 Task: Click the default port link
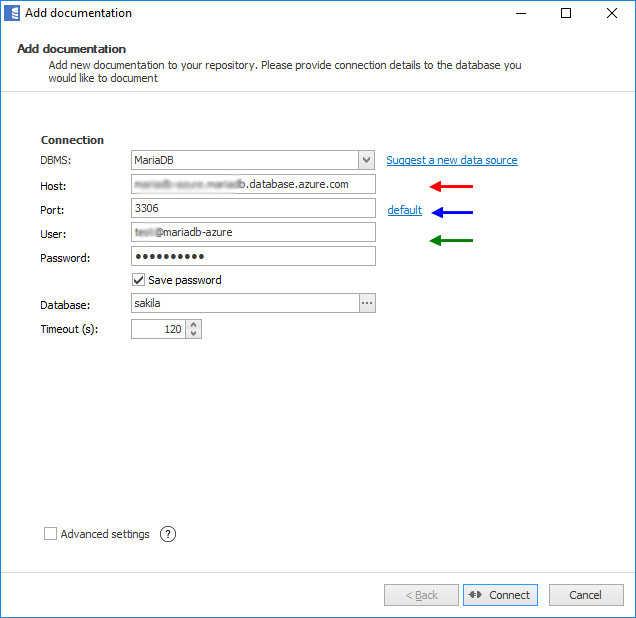coord(405,210)
